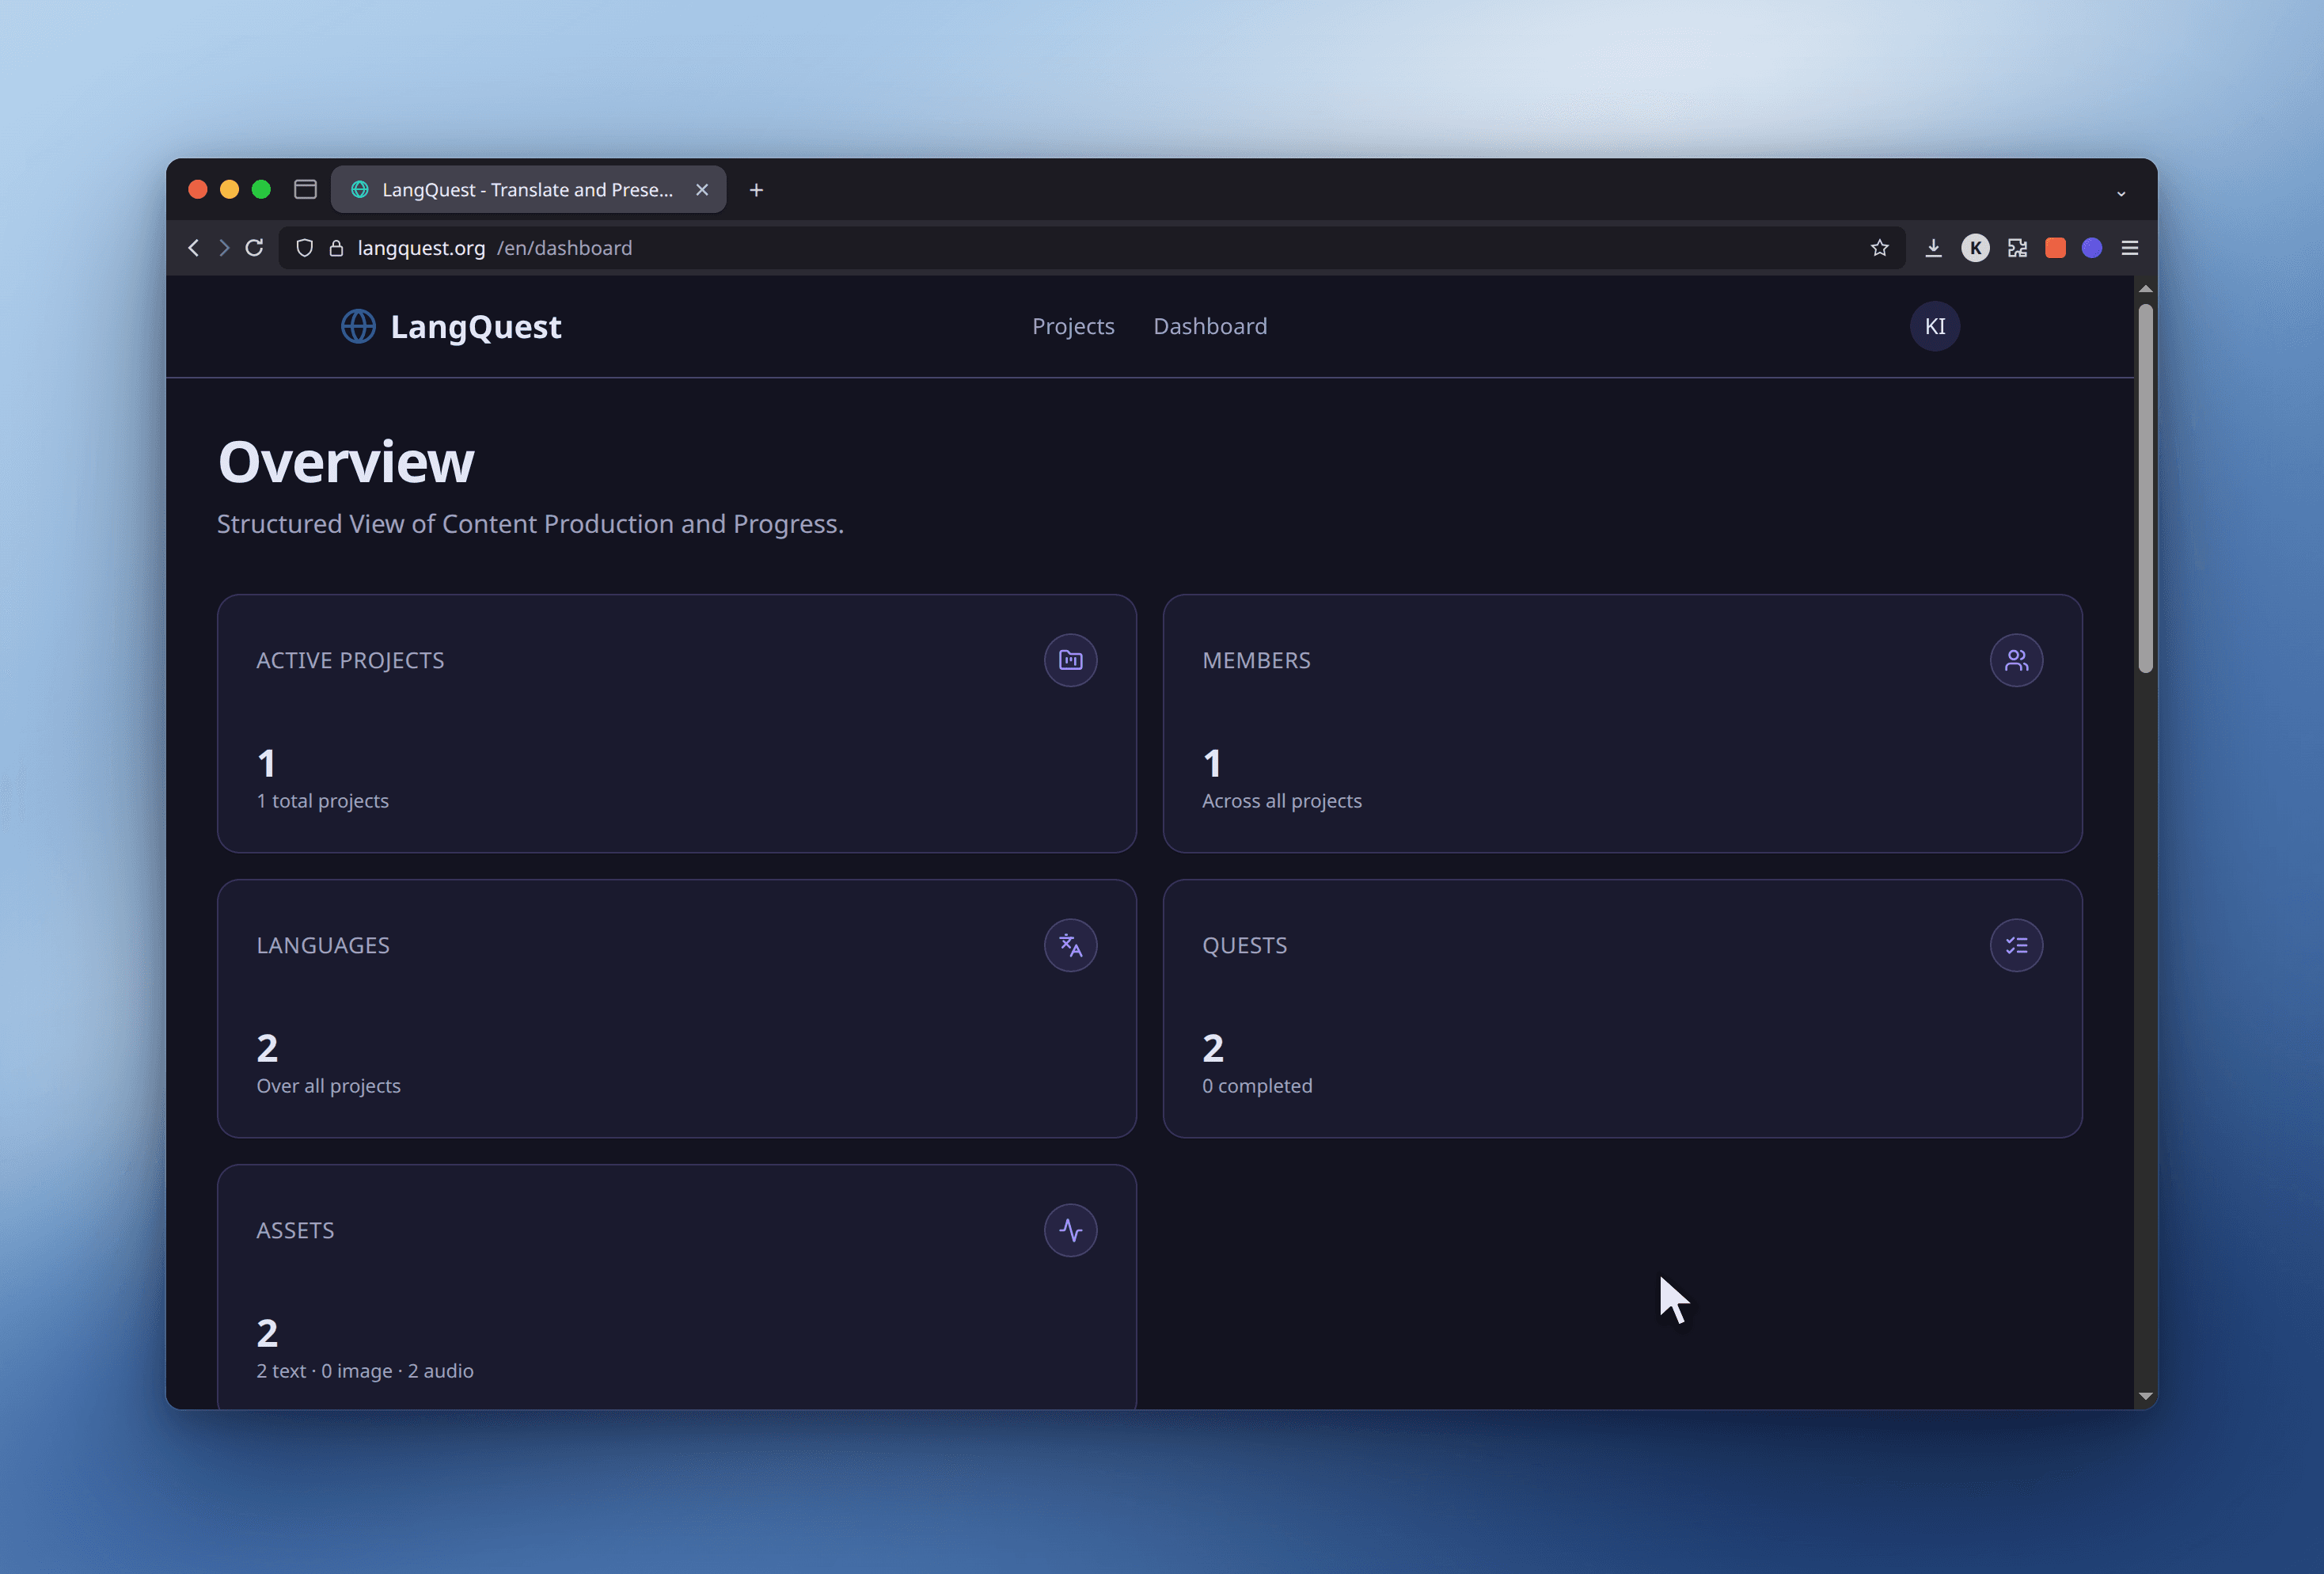The width and height of the screenshot is (2324, 1574).
Task: Click the site security padlock icon
Action: [x=336, y=248]
